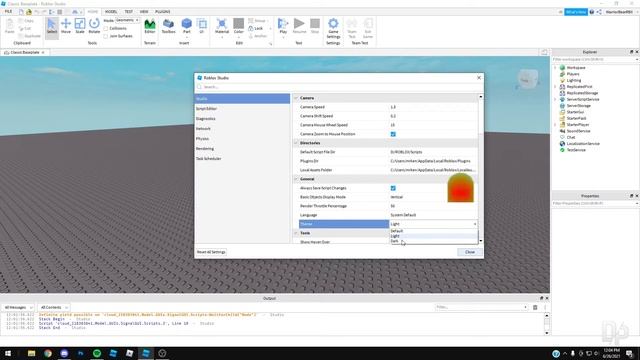Activate the Move tool
640x360 pixels.
(66, 26)
